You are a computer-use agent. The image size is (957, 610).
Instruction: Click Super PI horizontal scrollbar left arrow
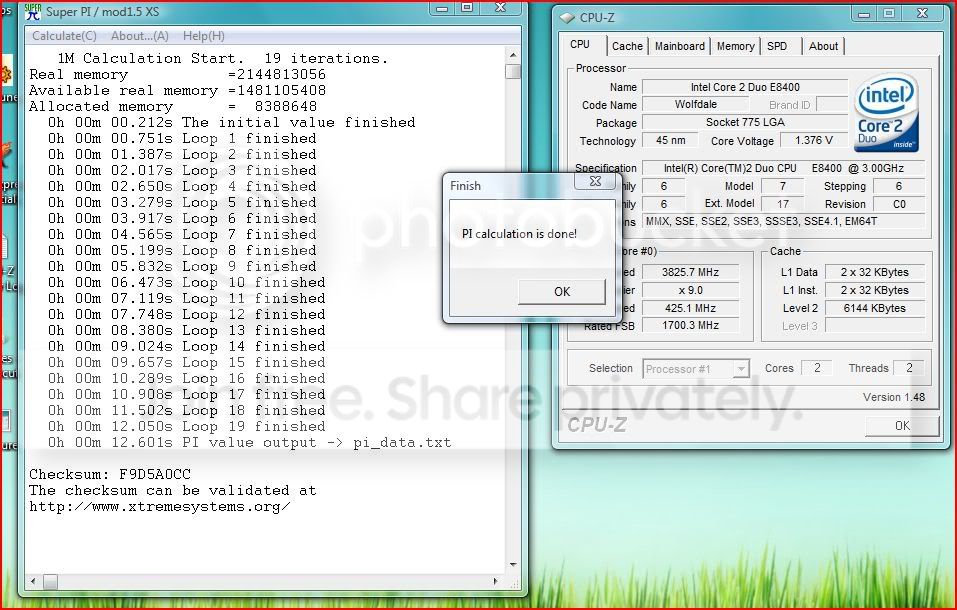(x=34, y=581)
